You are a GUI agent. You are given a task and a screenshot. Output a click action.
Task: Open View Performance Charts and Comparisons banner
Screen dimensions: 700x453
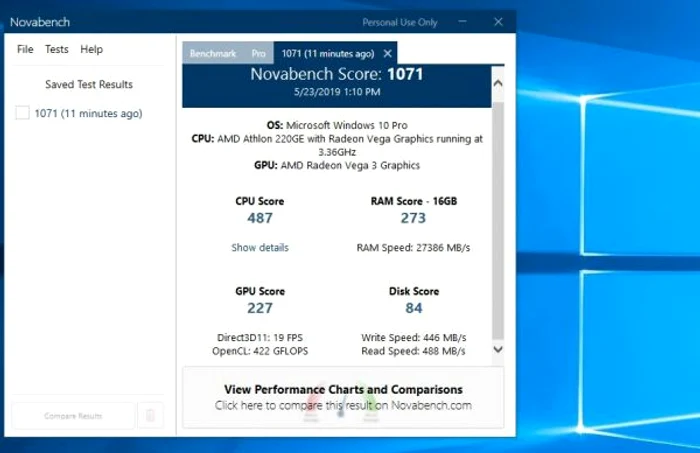(x=343, y=398)
